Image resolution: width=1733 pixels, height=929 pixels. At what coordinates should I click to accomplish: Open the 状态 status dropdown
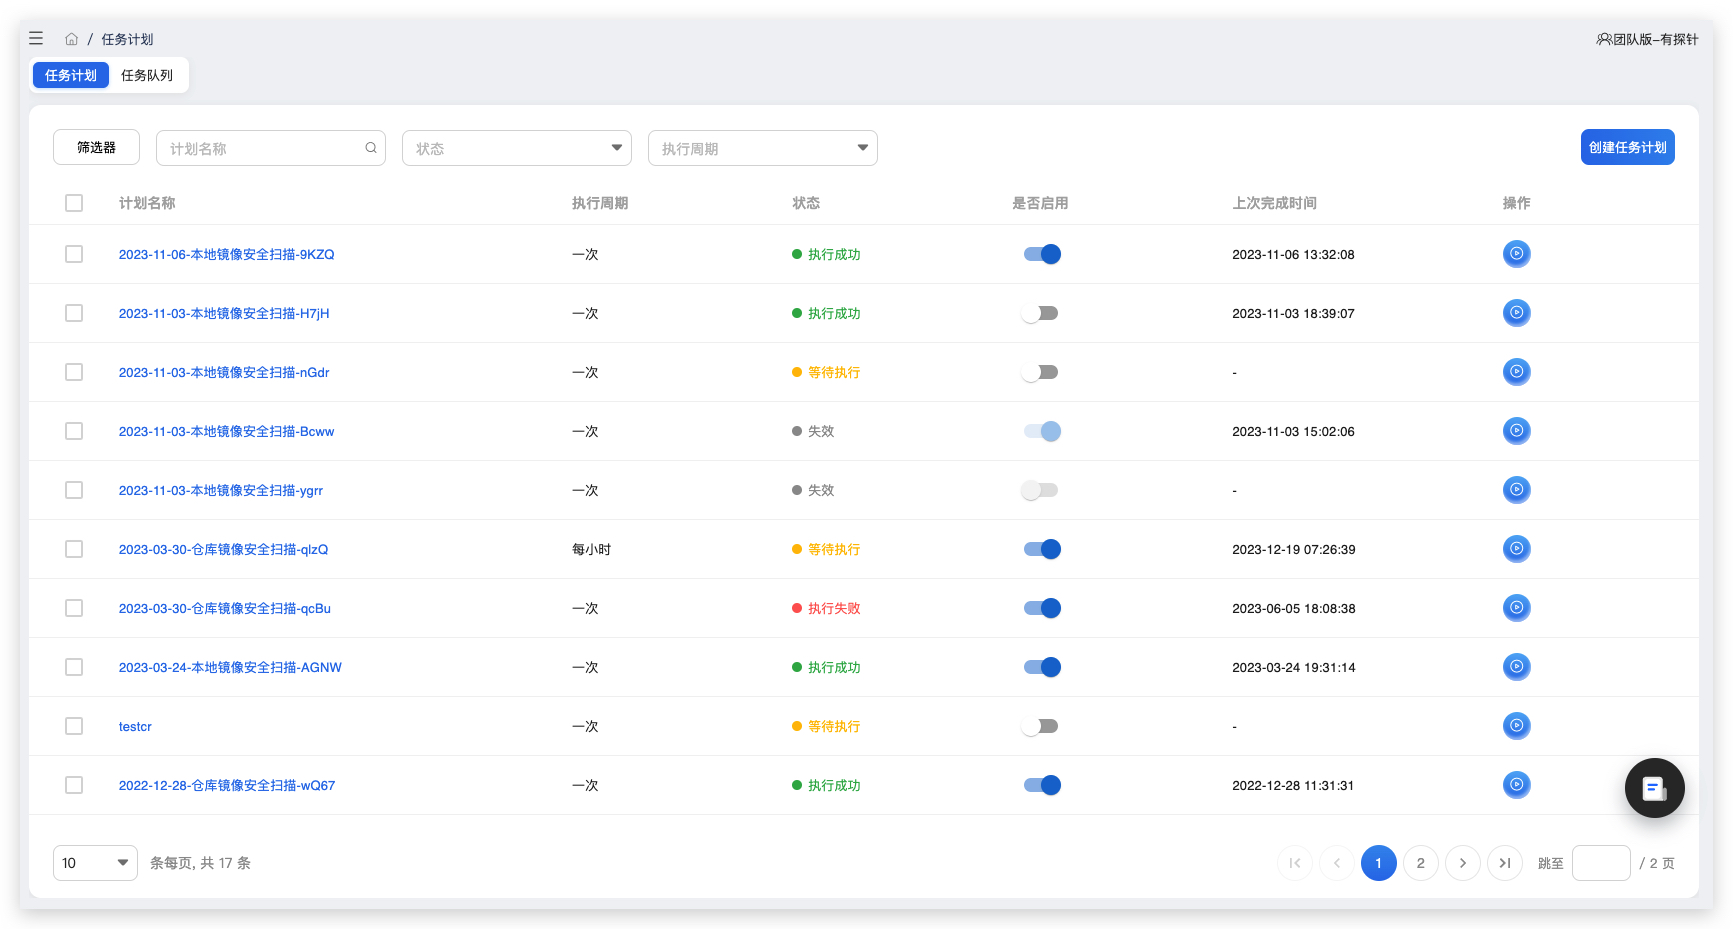tap(517, 148)
